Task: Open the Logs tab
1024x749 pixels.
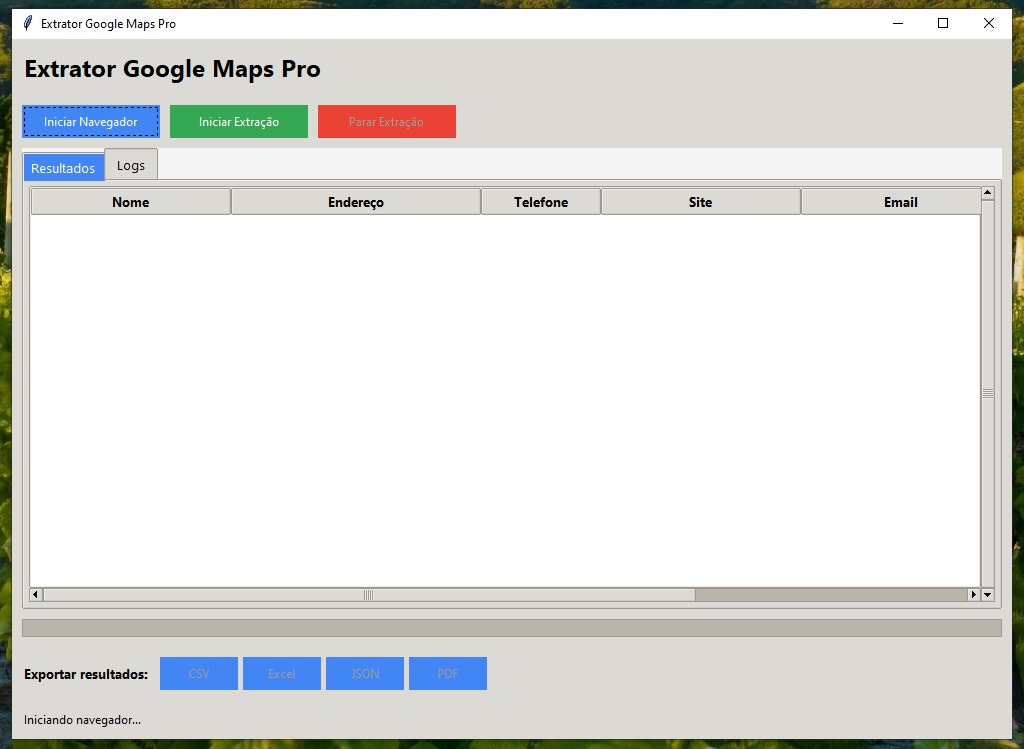Action: (x=131, y=165)
